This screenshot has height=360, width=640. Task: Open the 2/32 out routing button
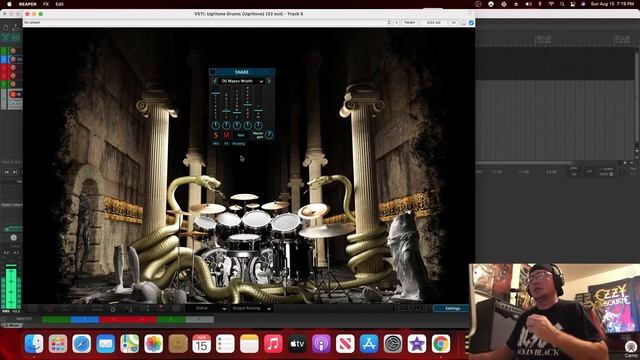click(x=433, y=22)
